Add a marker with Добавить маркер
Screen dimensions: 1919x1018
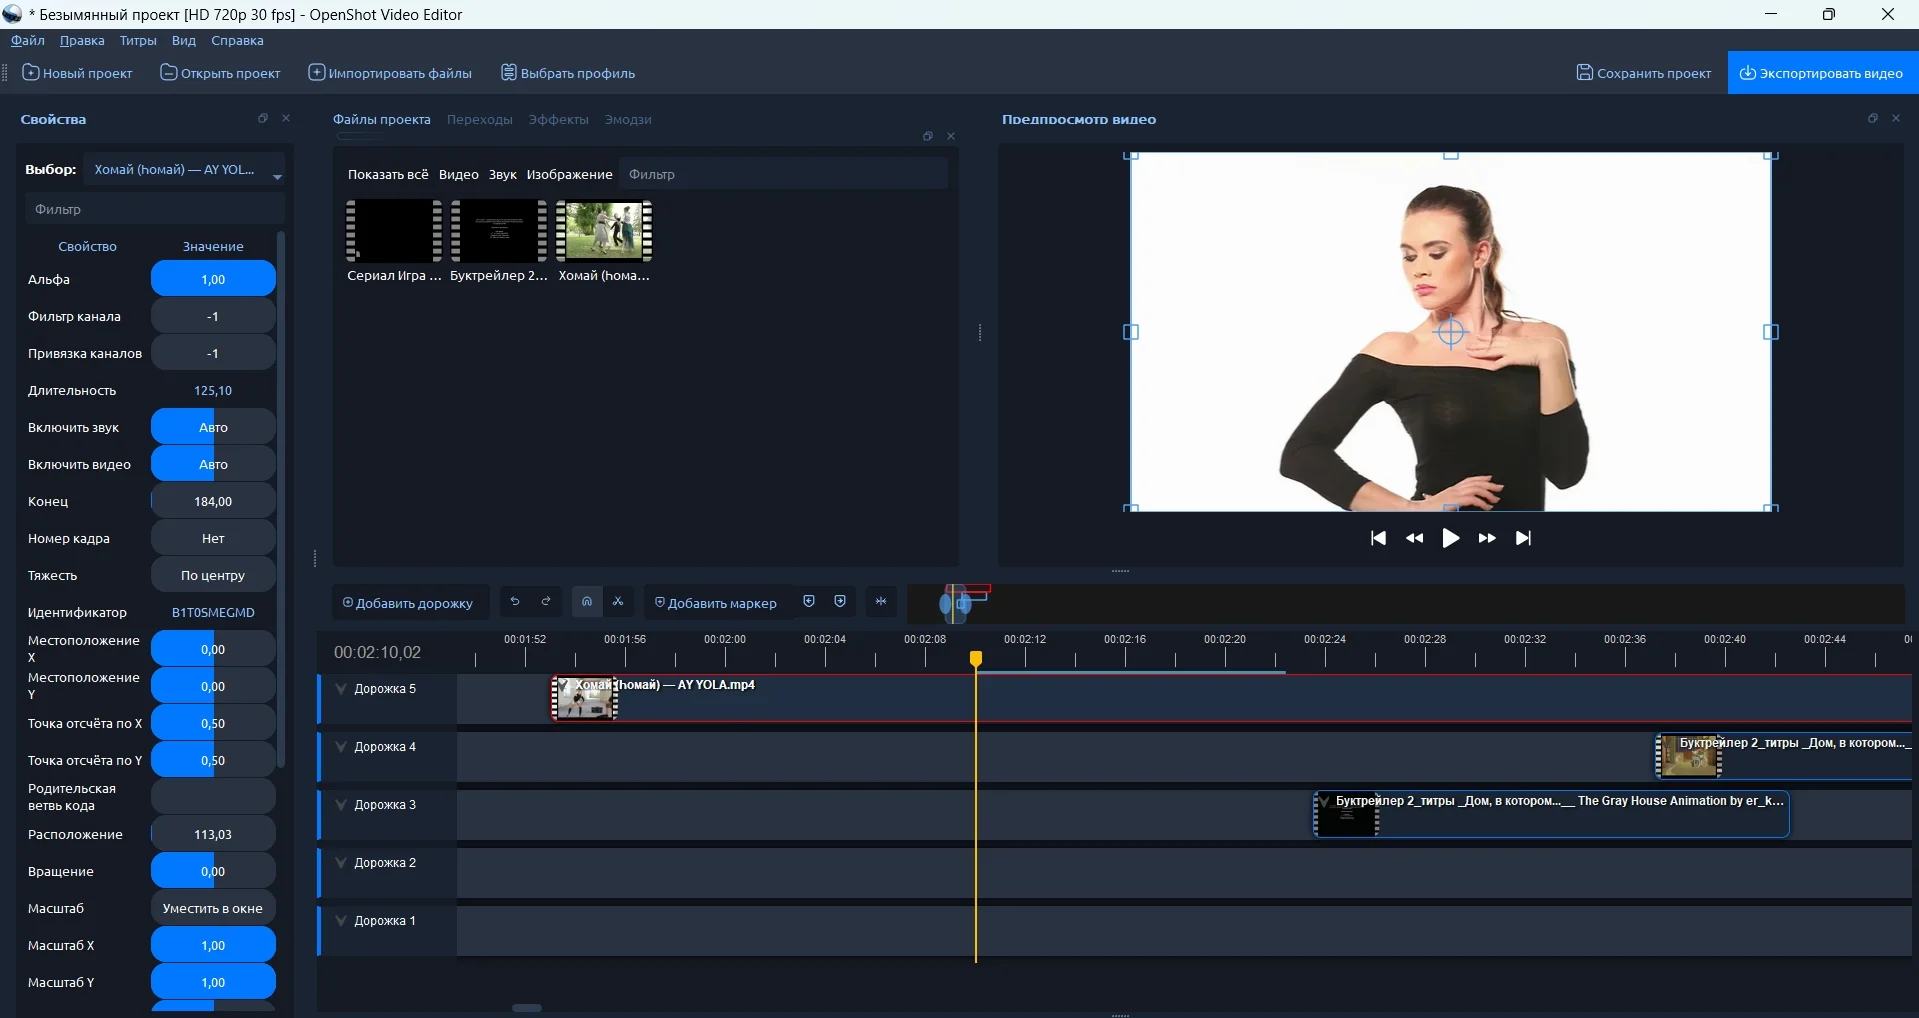click(716, 603)
